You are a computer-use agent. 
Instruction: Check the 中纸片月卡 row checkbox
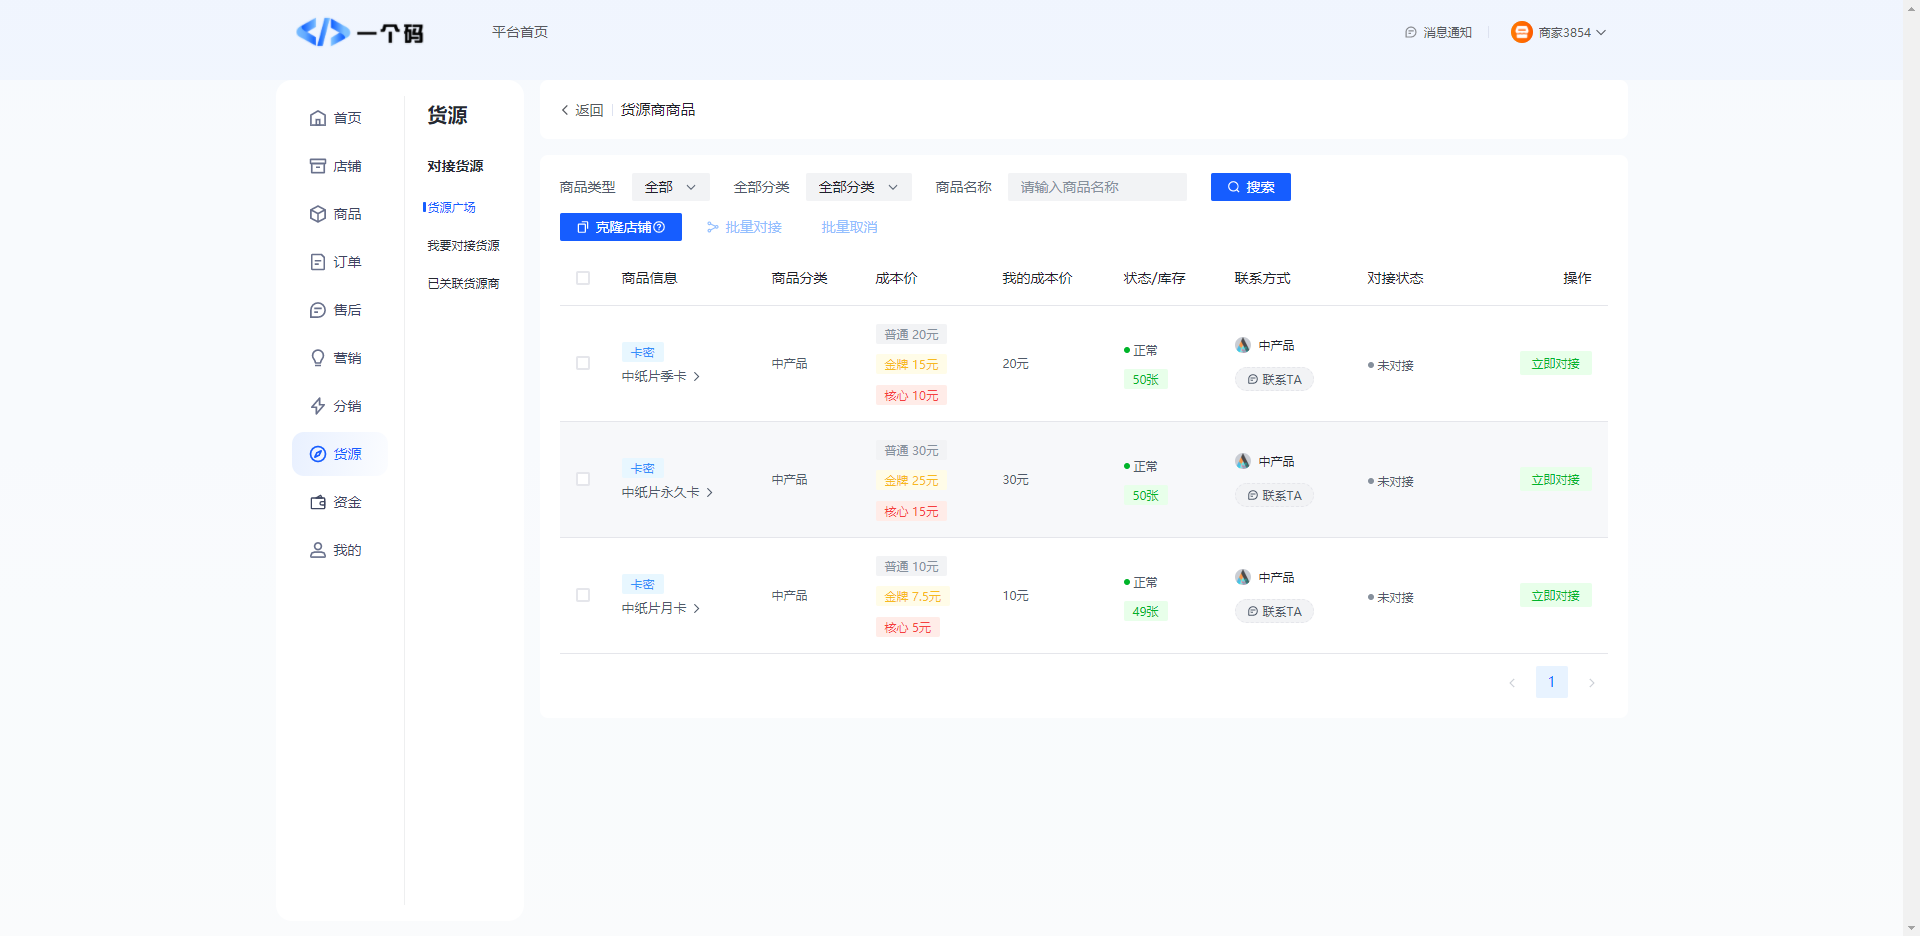point(583,595)
